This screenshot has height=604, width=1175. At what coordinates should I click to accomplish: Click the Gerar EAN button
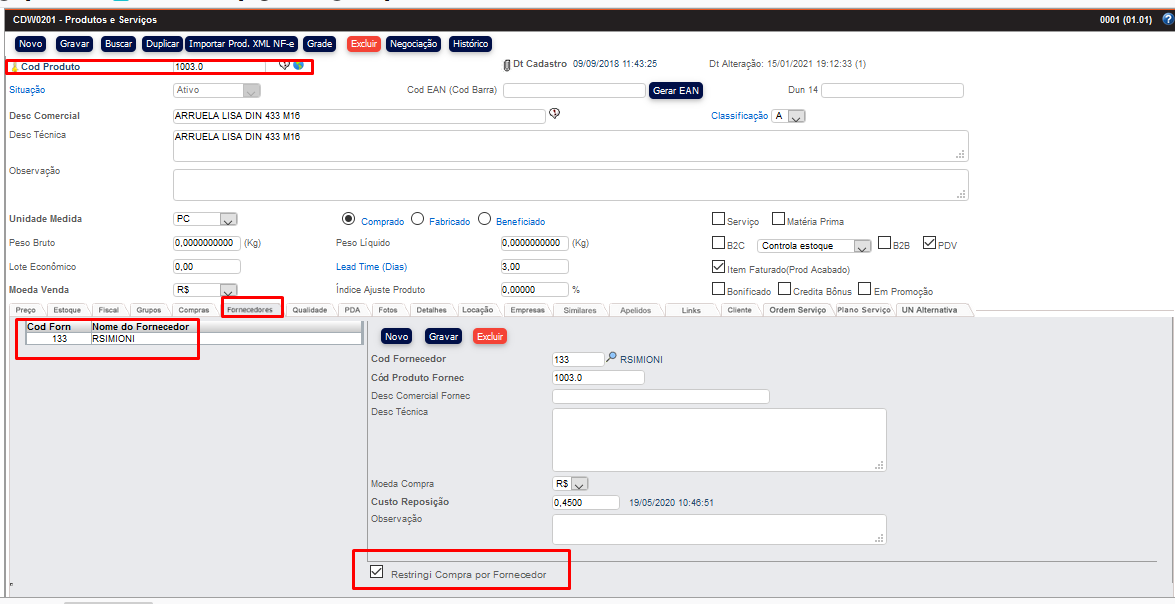click(676, 90)
